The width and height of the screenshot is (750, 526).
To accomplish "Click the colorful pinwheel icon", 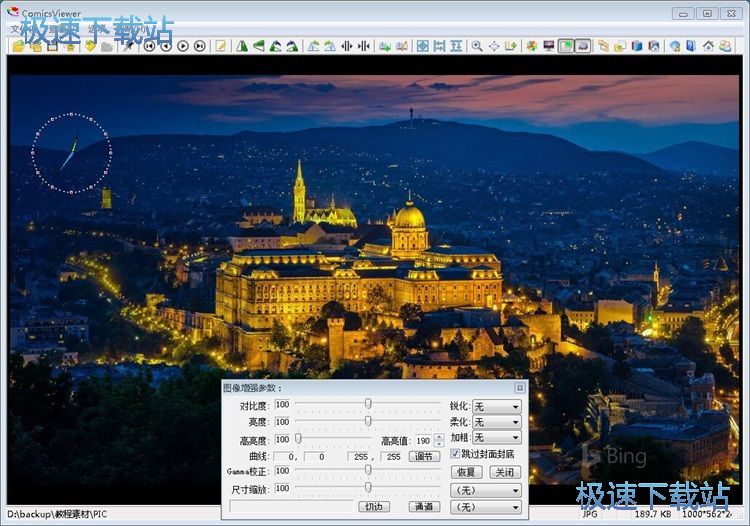I will point(532,46).
